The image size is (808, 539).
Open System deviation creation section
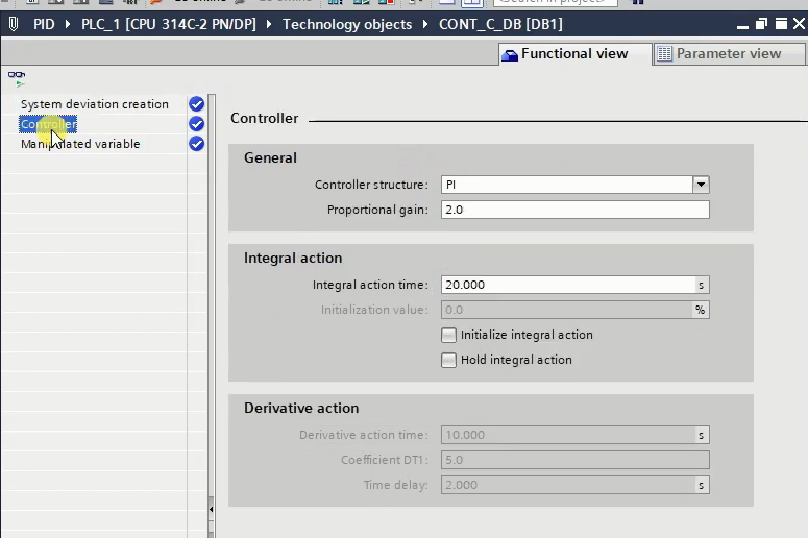(95, 104)
